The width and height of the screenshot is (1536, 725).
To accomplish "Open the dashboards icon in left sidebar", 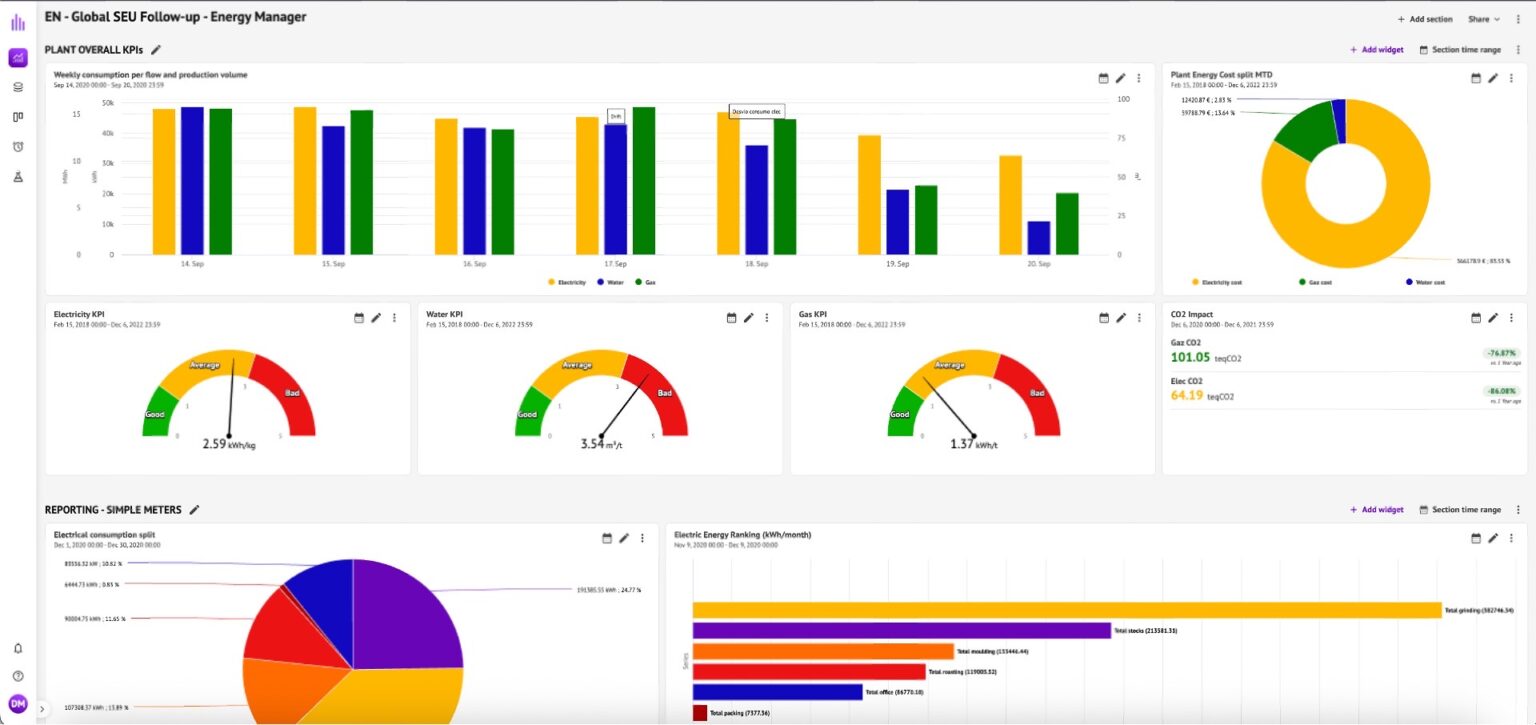I will [x=18, y=58].
